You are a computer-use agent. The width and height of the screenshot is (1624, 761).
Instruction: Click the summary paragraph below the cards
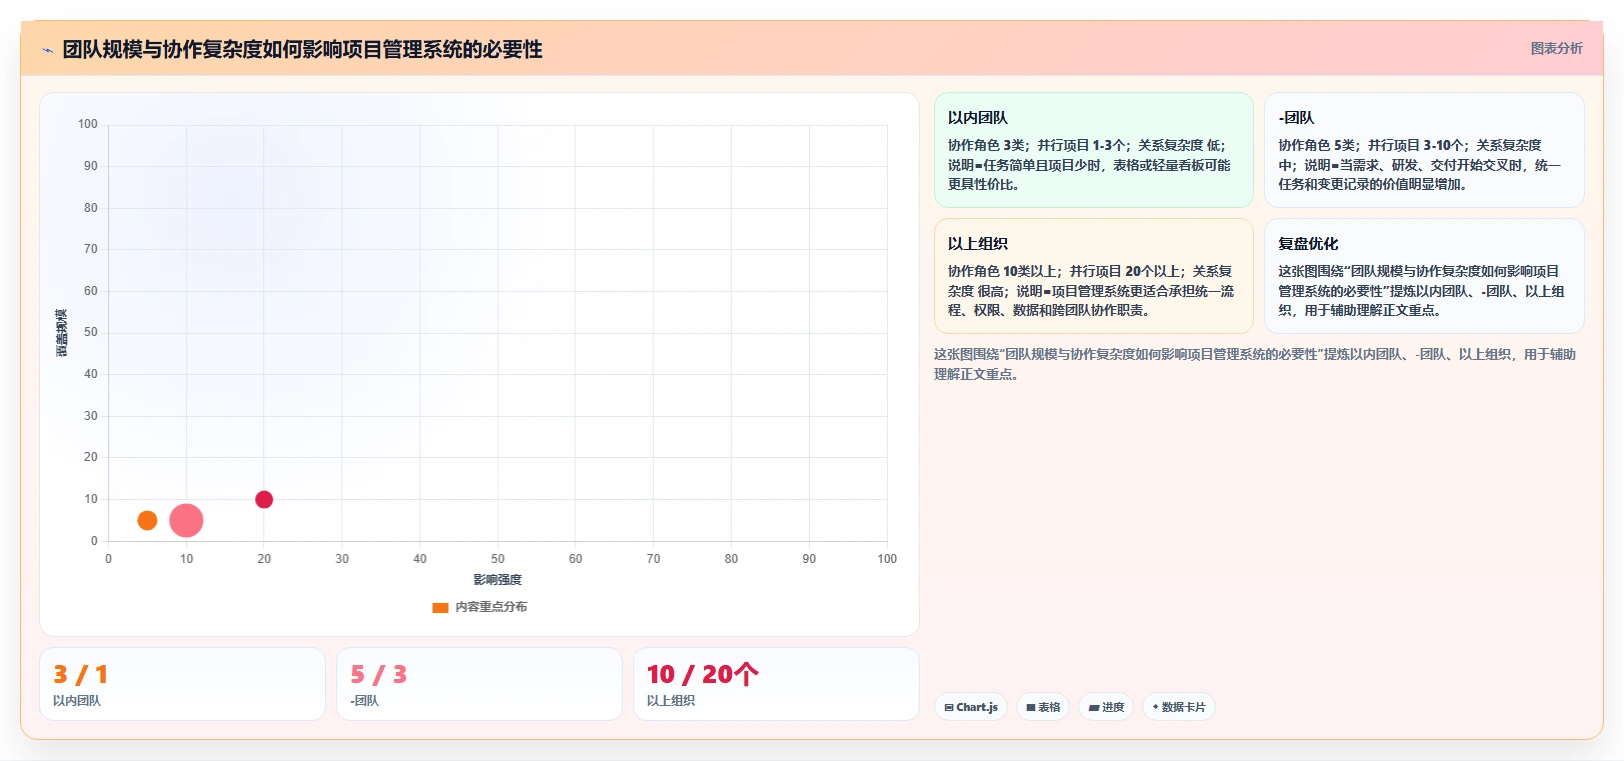(x=1255, y=364)
